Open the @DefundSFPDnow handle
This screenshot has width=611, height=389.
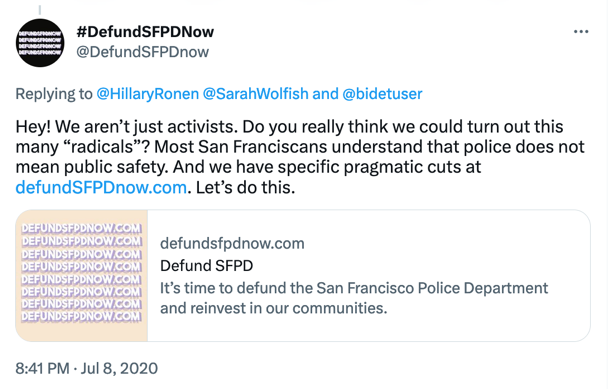click(143, 52)
